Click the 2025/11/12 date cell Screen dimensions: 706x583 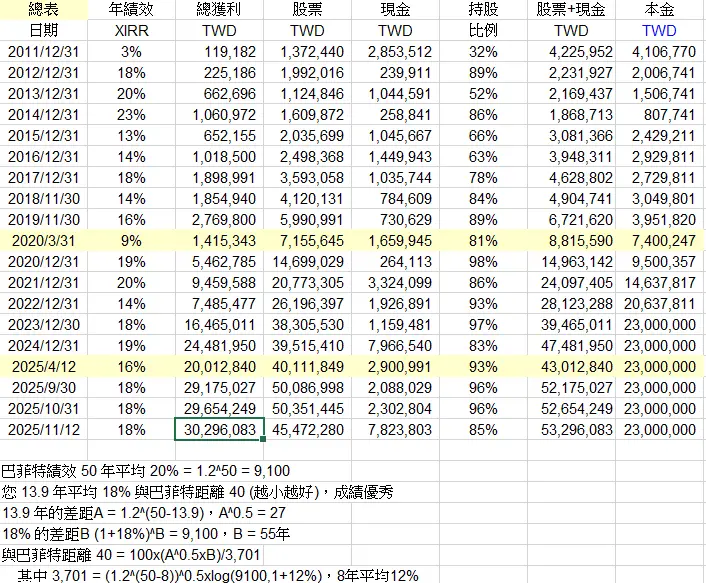pyautogui.click(x=42, y=430)
